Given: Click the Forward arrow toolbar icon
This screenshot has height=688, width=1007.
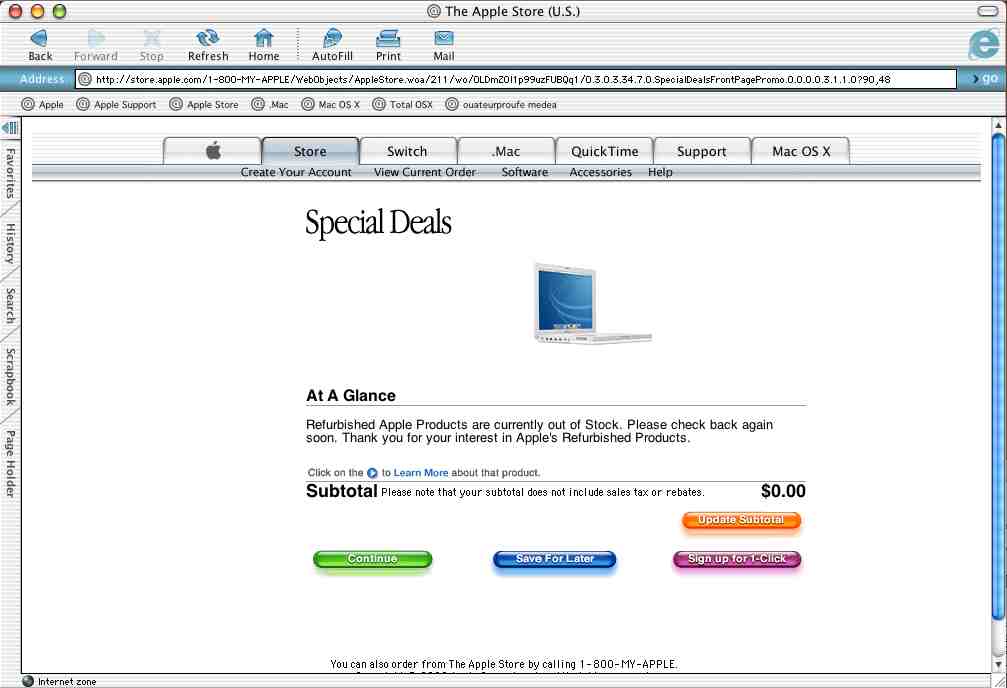Looking at the screenshot, I should (96, 39).
